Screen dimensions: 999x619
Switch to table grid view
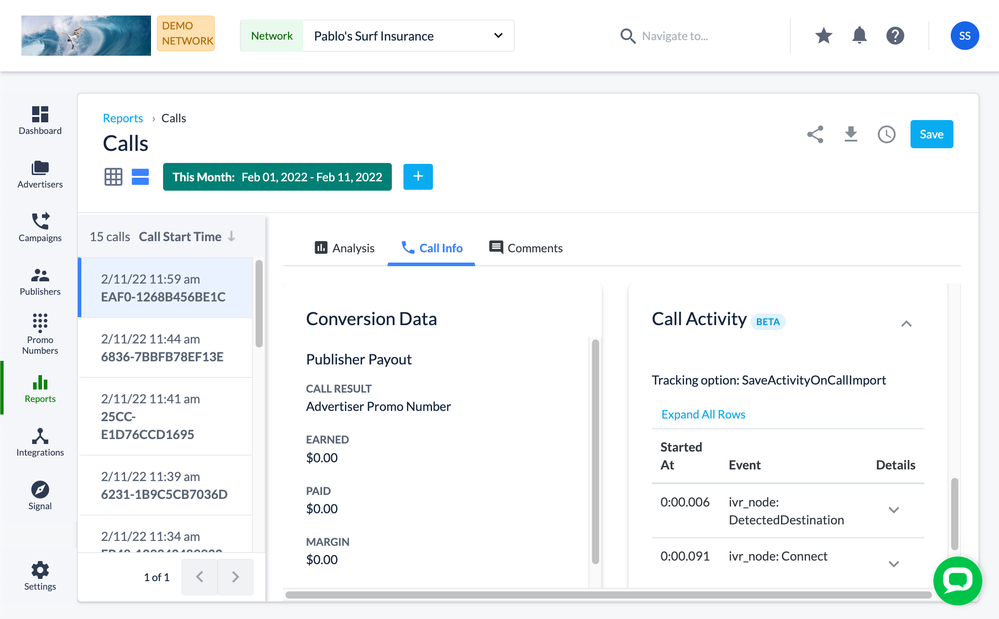113,177
